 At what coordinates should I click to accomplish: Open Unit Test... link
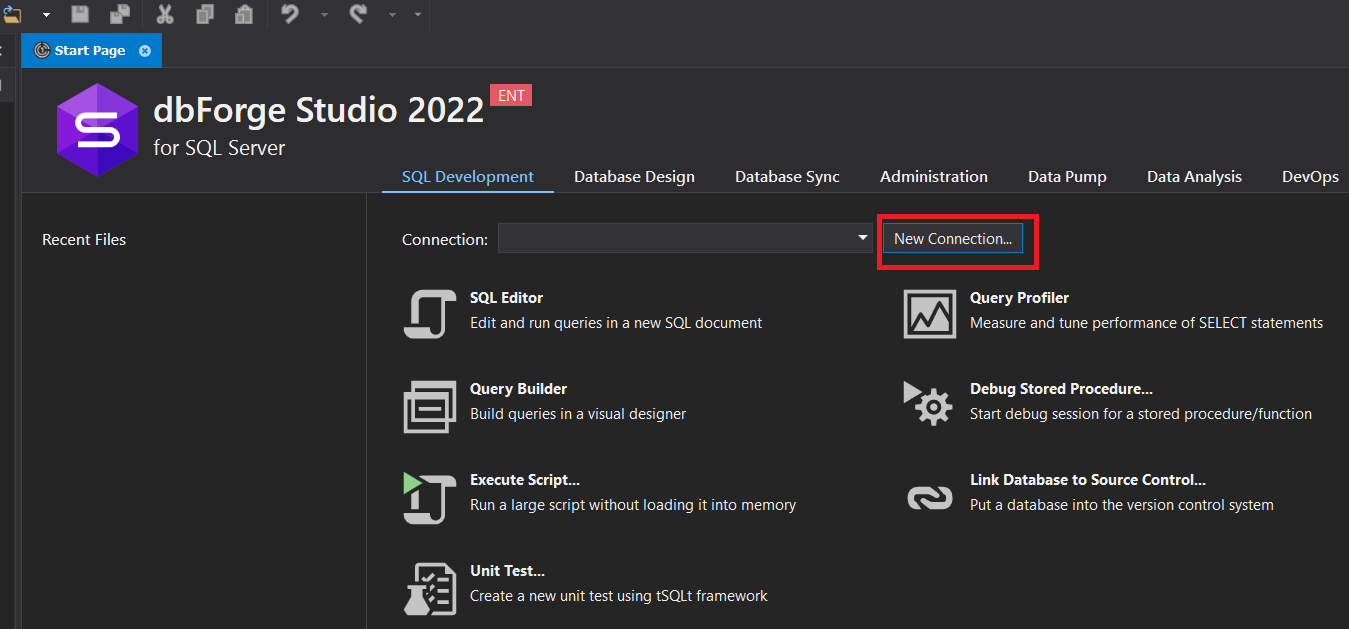tap(507, 571)
